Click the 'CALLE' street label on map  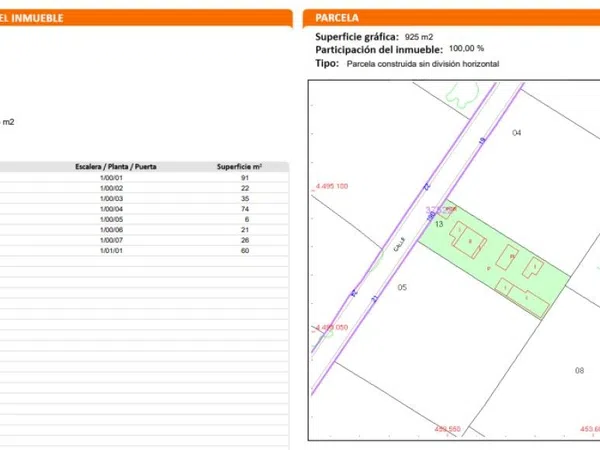click(x=399, y=244)
